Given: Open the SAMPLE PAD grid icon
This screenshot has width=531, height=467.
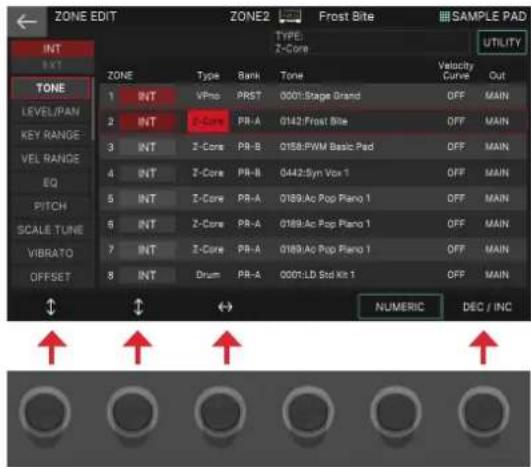Looking at the screenshot, I should (444, 16).
